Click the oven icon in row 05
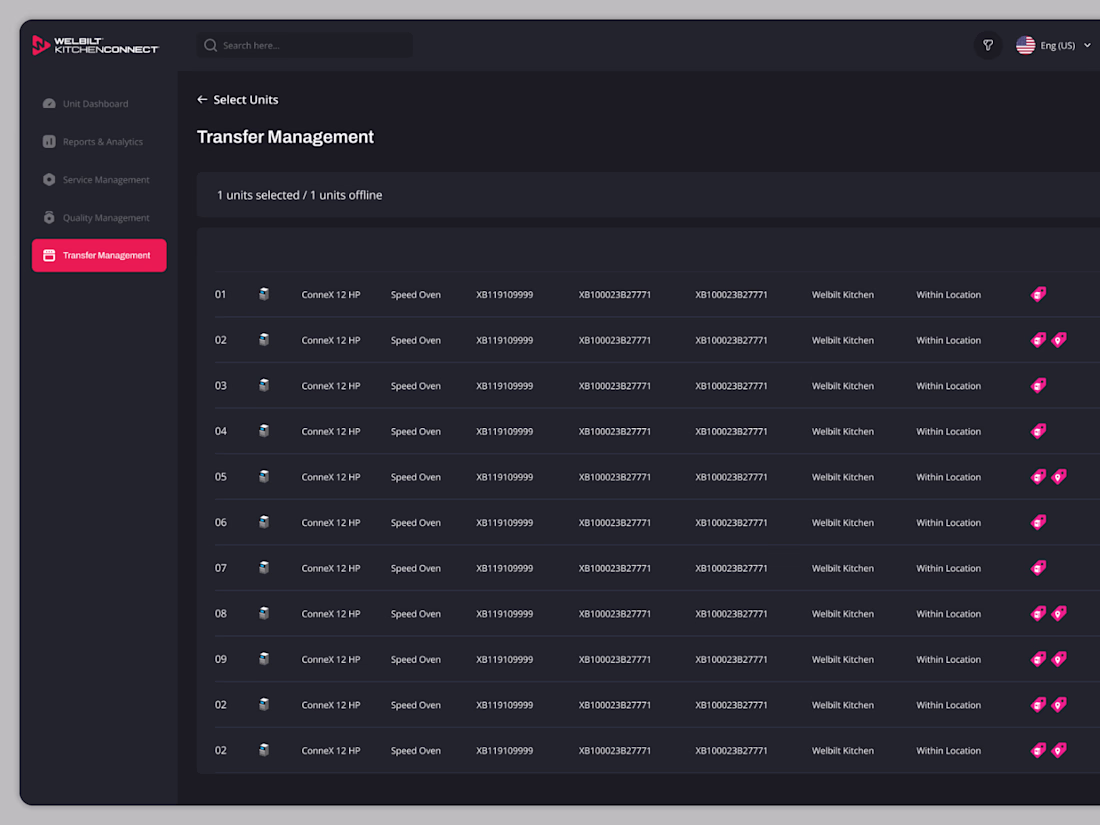Screen dimensions: 1100x825 [264, 476]
